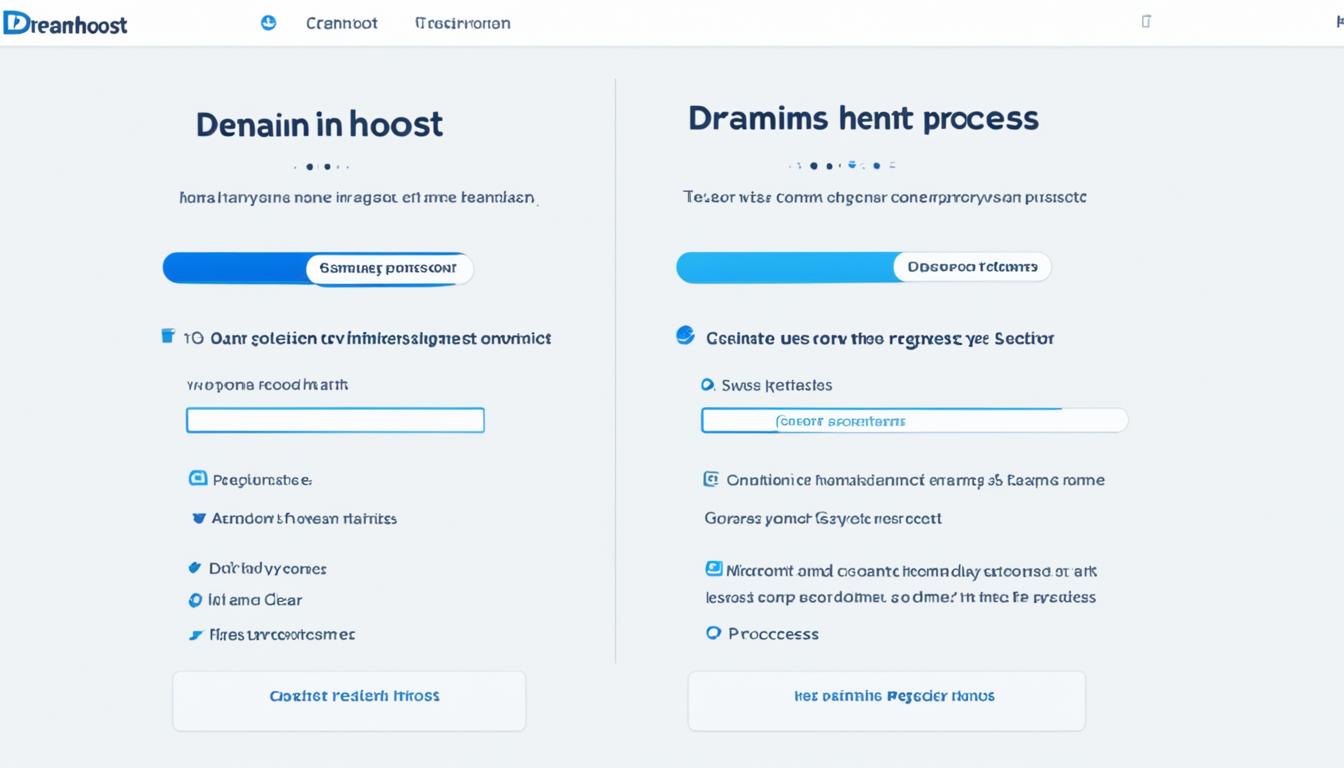Select the 'Proccess' radio option

click(x=713, y=633)
